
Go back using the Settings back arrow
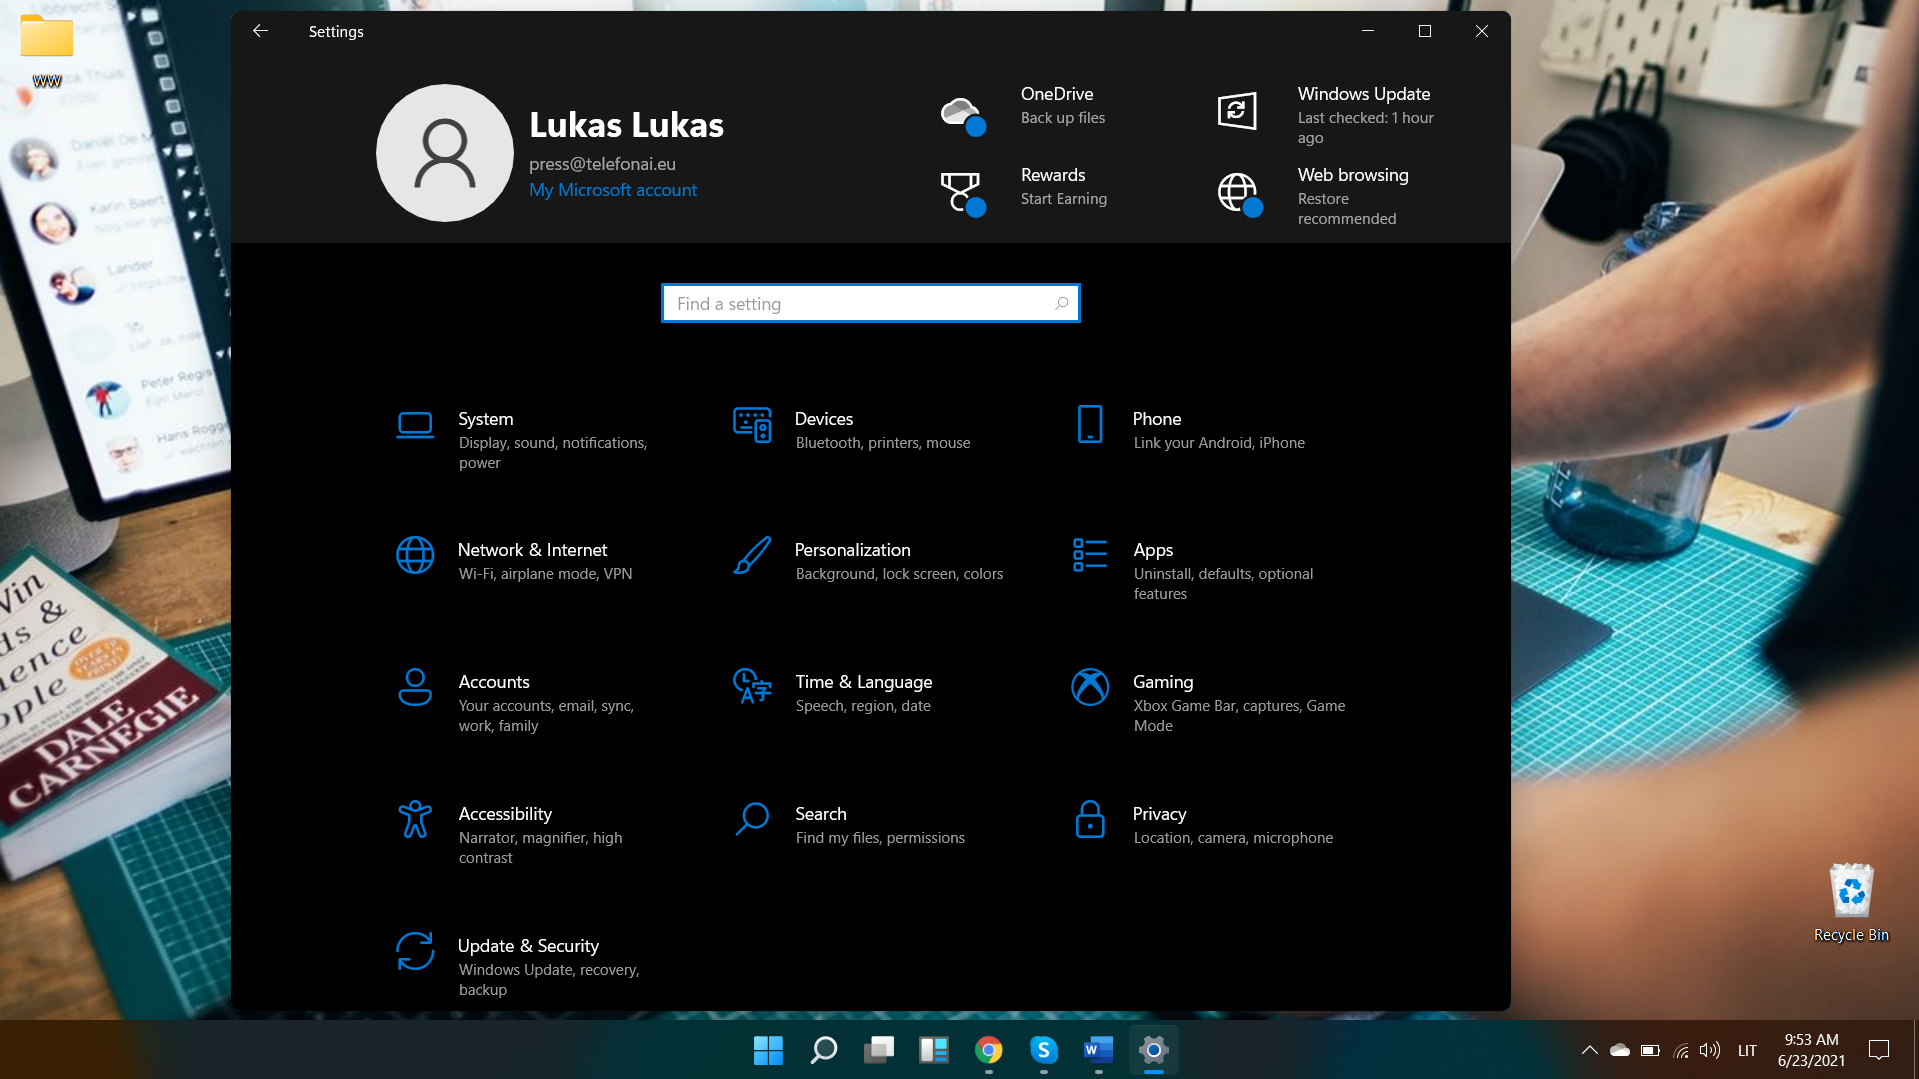[260, 31]
